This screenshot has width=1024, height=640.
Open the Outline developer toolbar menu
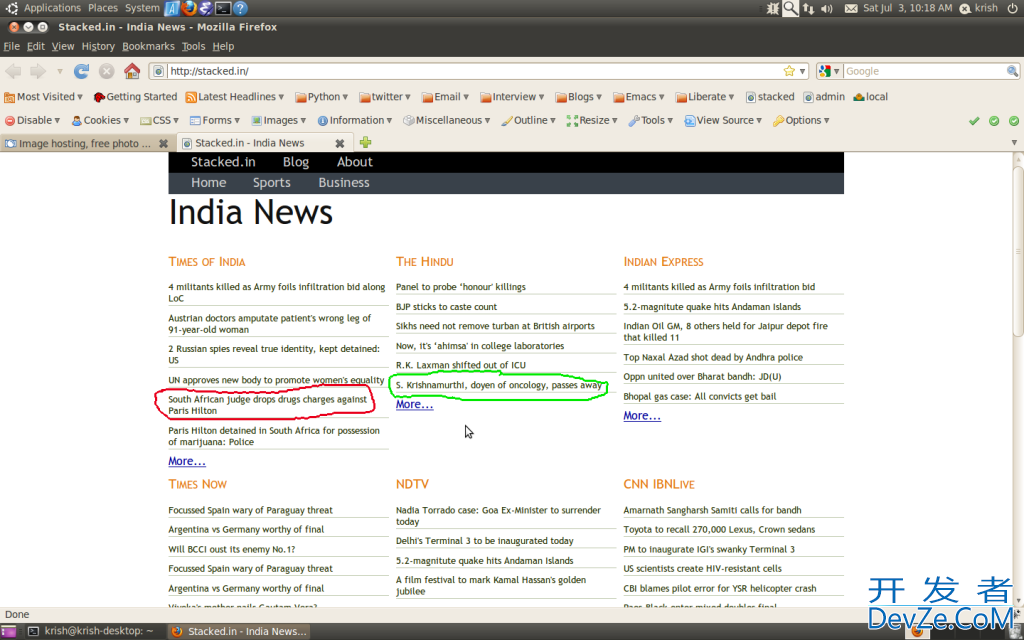pos(528,120)
